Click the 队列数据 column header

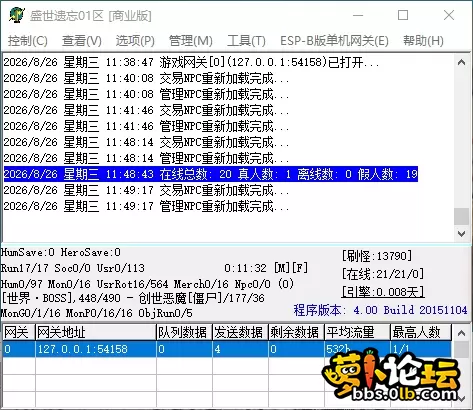click(x=184, y=333)
